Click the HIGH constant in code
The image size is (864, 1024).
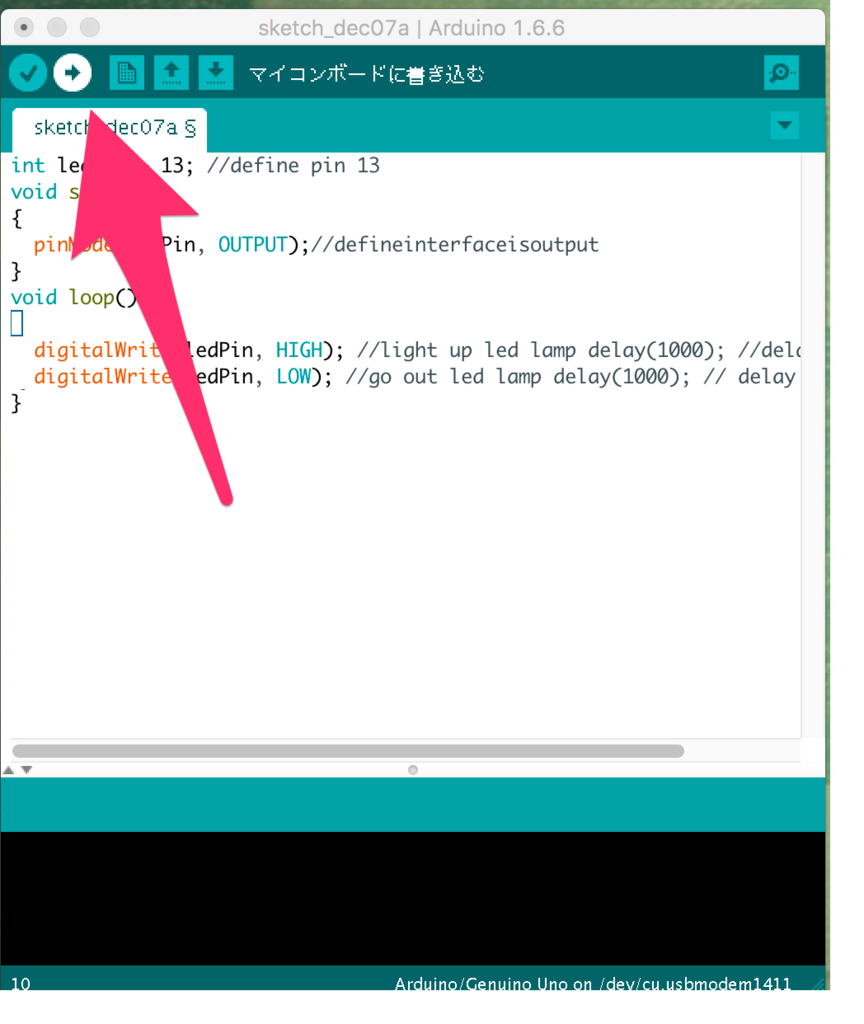(x=299, y=351)
